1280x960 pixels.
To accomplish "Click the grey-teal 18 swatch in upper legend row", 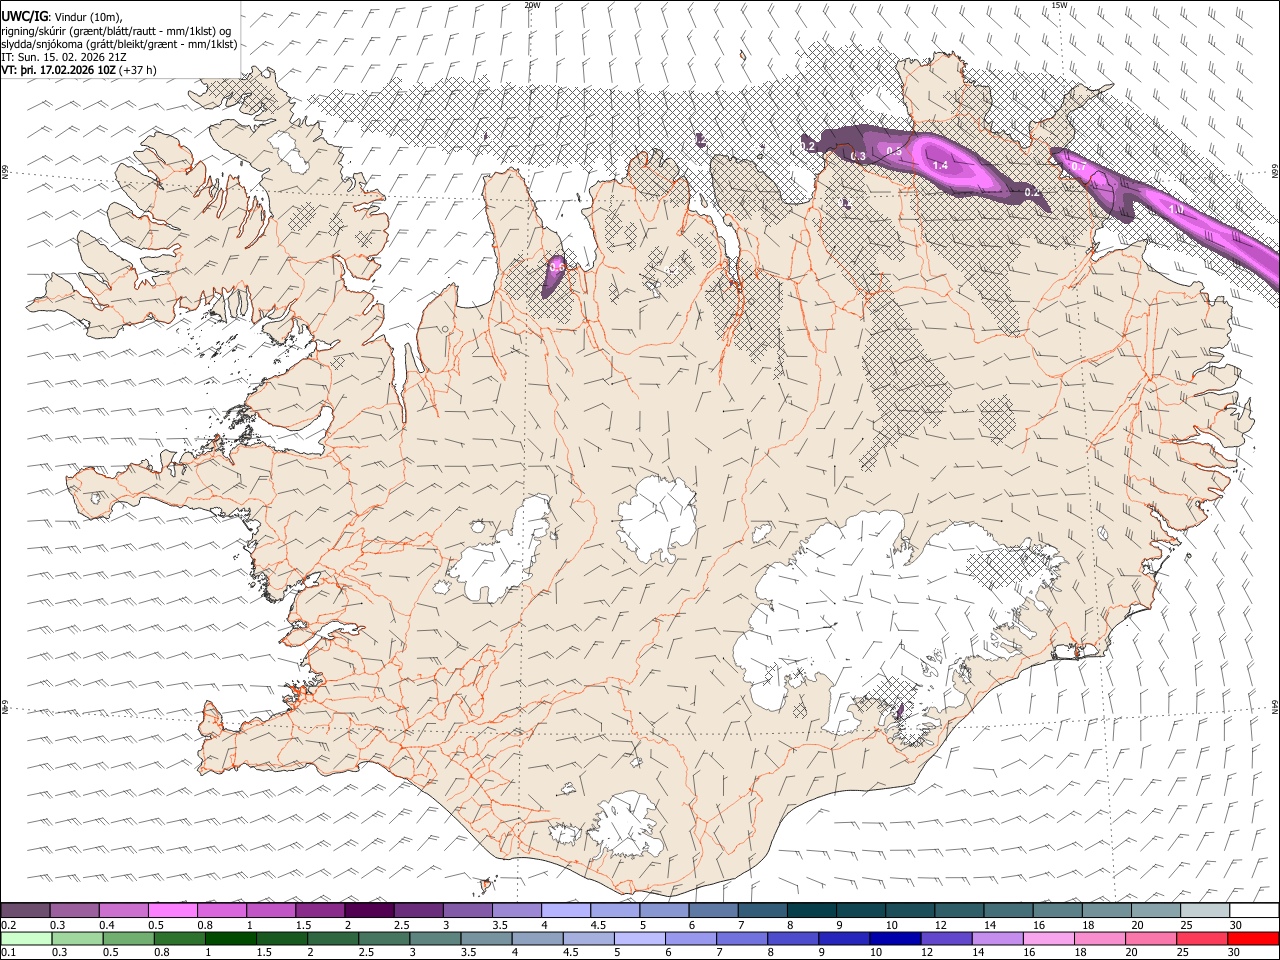I will tap(1107, 910).
